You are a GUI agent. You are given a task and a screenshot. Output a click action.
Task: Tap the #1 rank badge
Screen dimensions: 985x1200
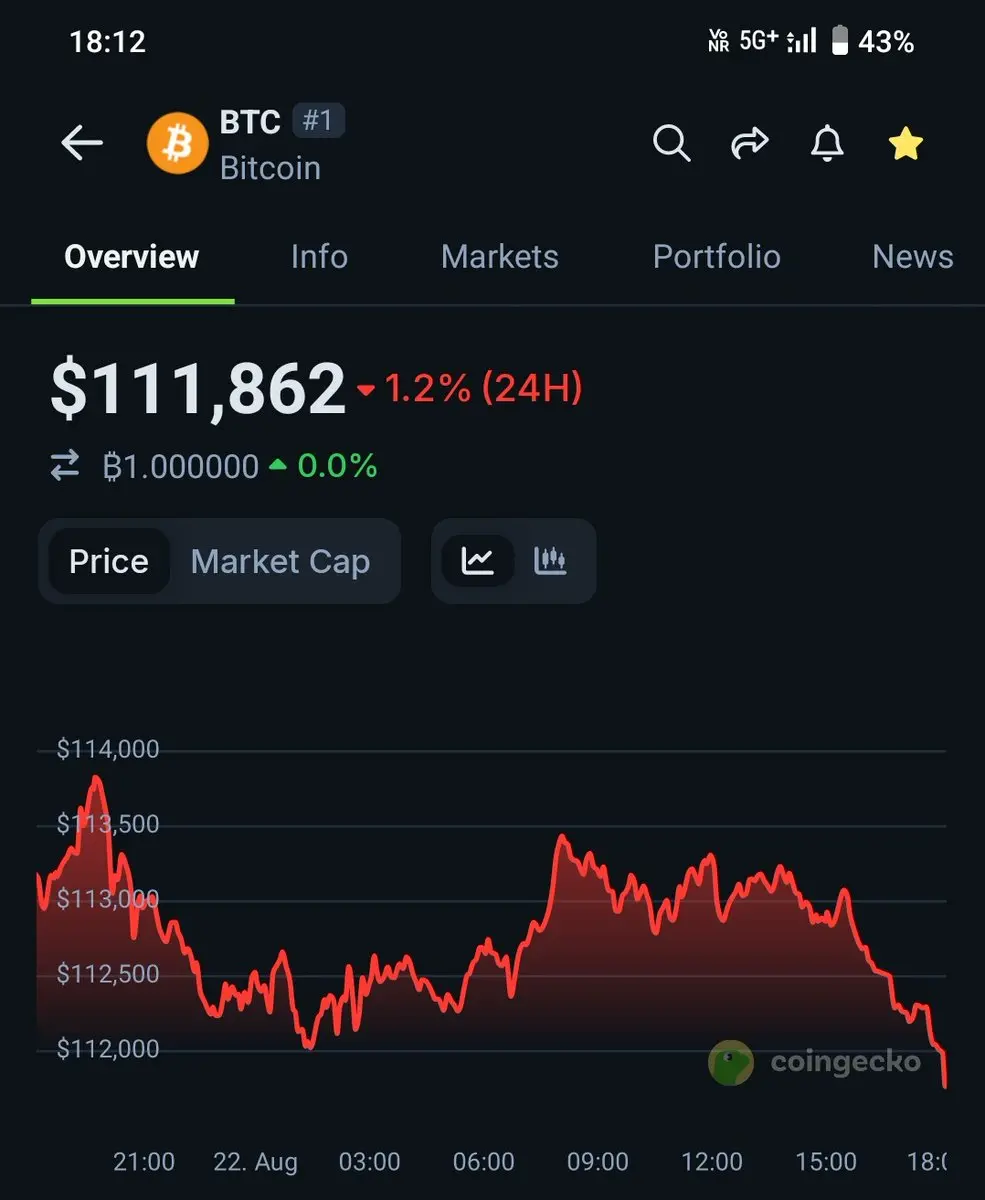click(x=318, y=121)
